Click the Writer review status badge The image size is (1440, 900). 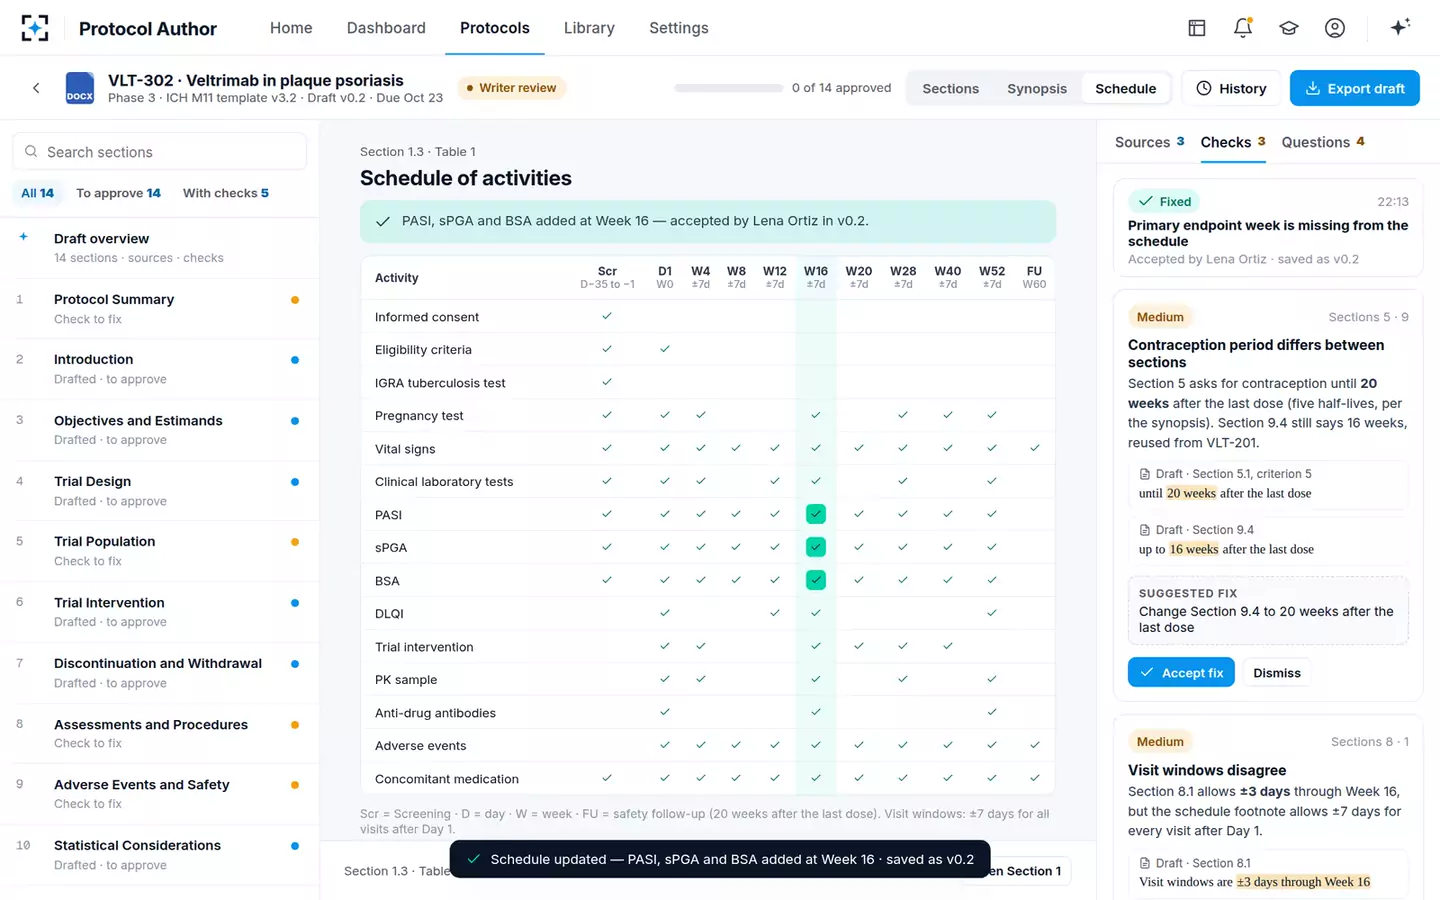(x=512, y=88)
